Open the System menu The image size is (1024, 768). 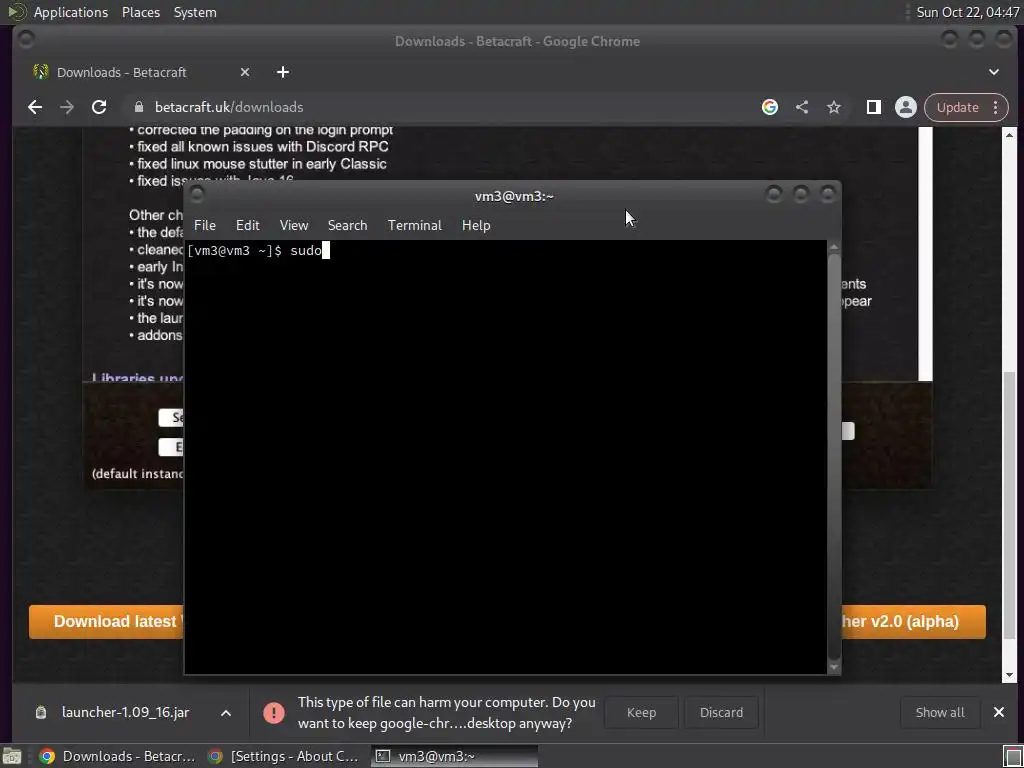click(195, 12)
